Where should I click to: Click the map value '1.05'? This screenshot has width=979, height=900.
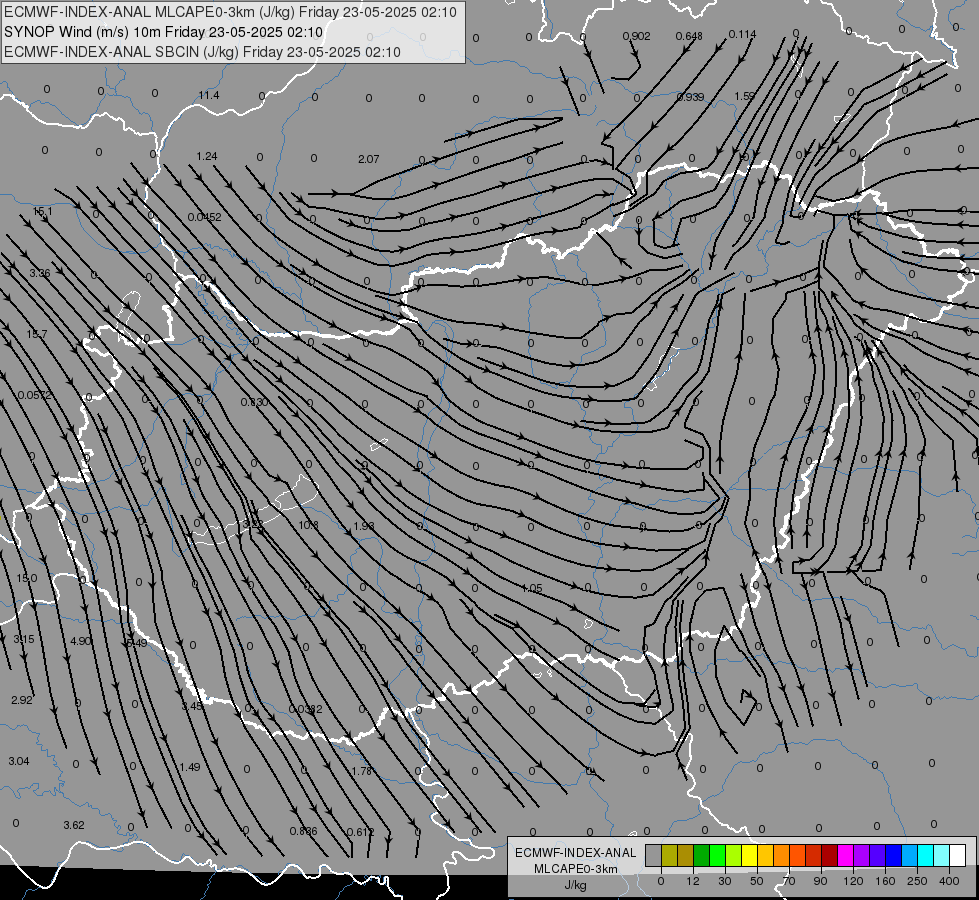531,588
